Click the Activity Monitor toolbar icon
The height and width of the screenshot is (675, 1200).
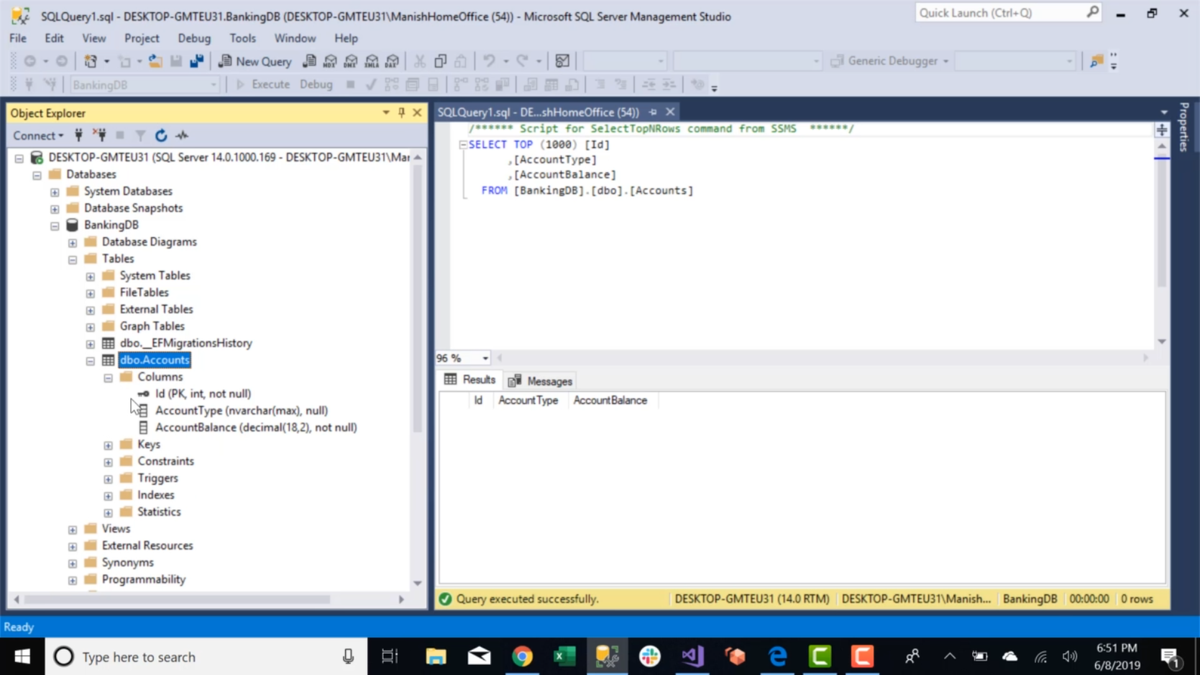tap(563, 61)
